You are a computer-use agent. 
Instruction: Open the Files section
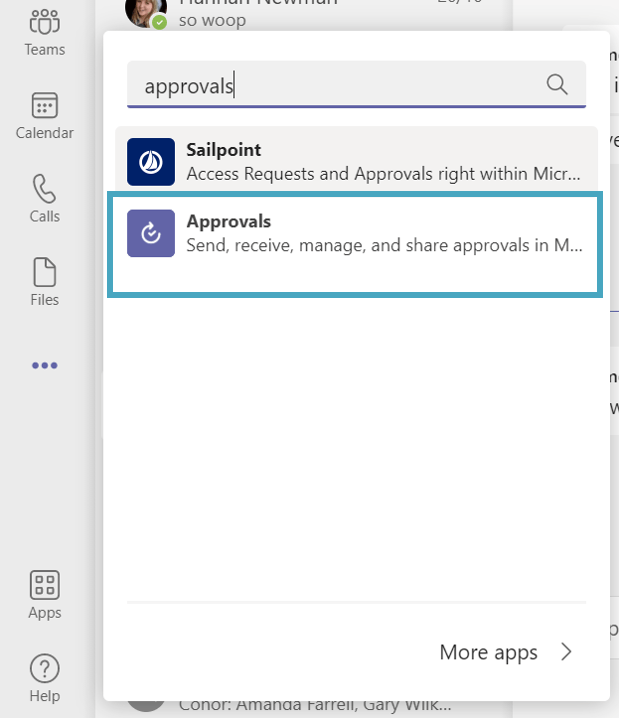pyautogui.click(x=44, y=282)
